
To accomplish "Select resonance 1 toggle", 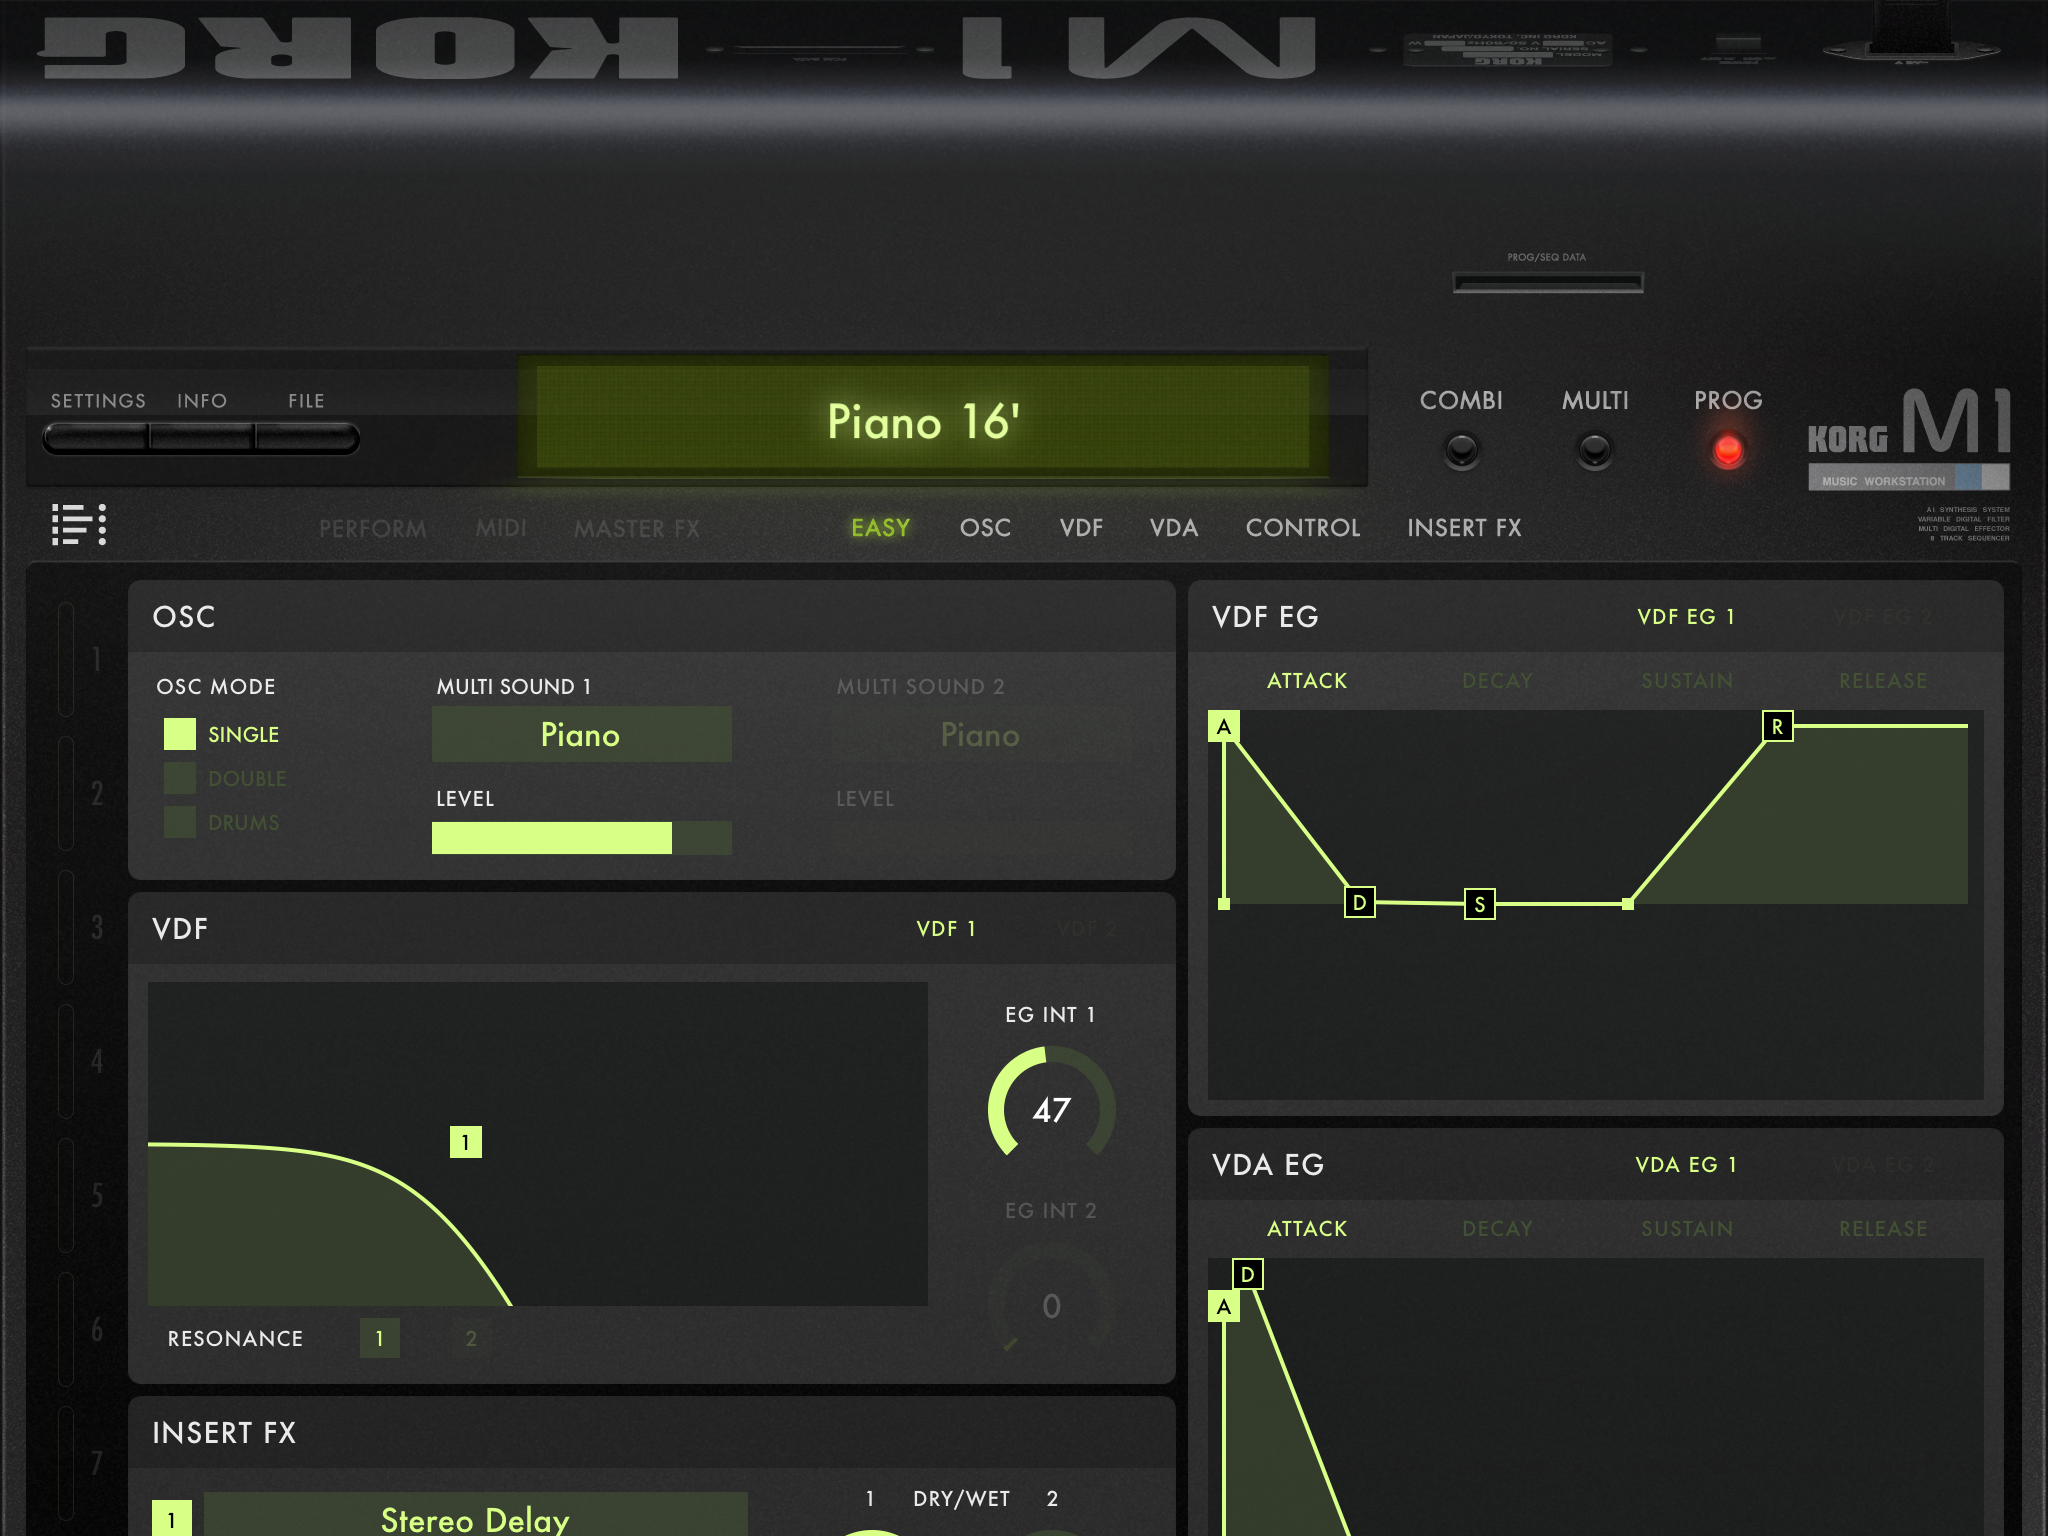I will click(380, 1338).
